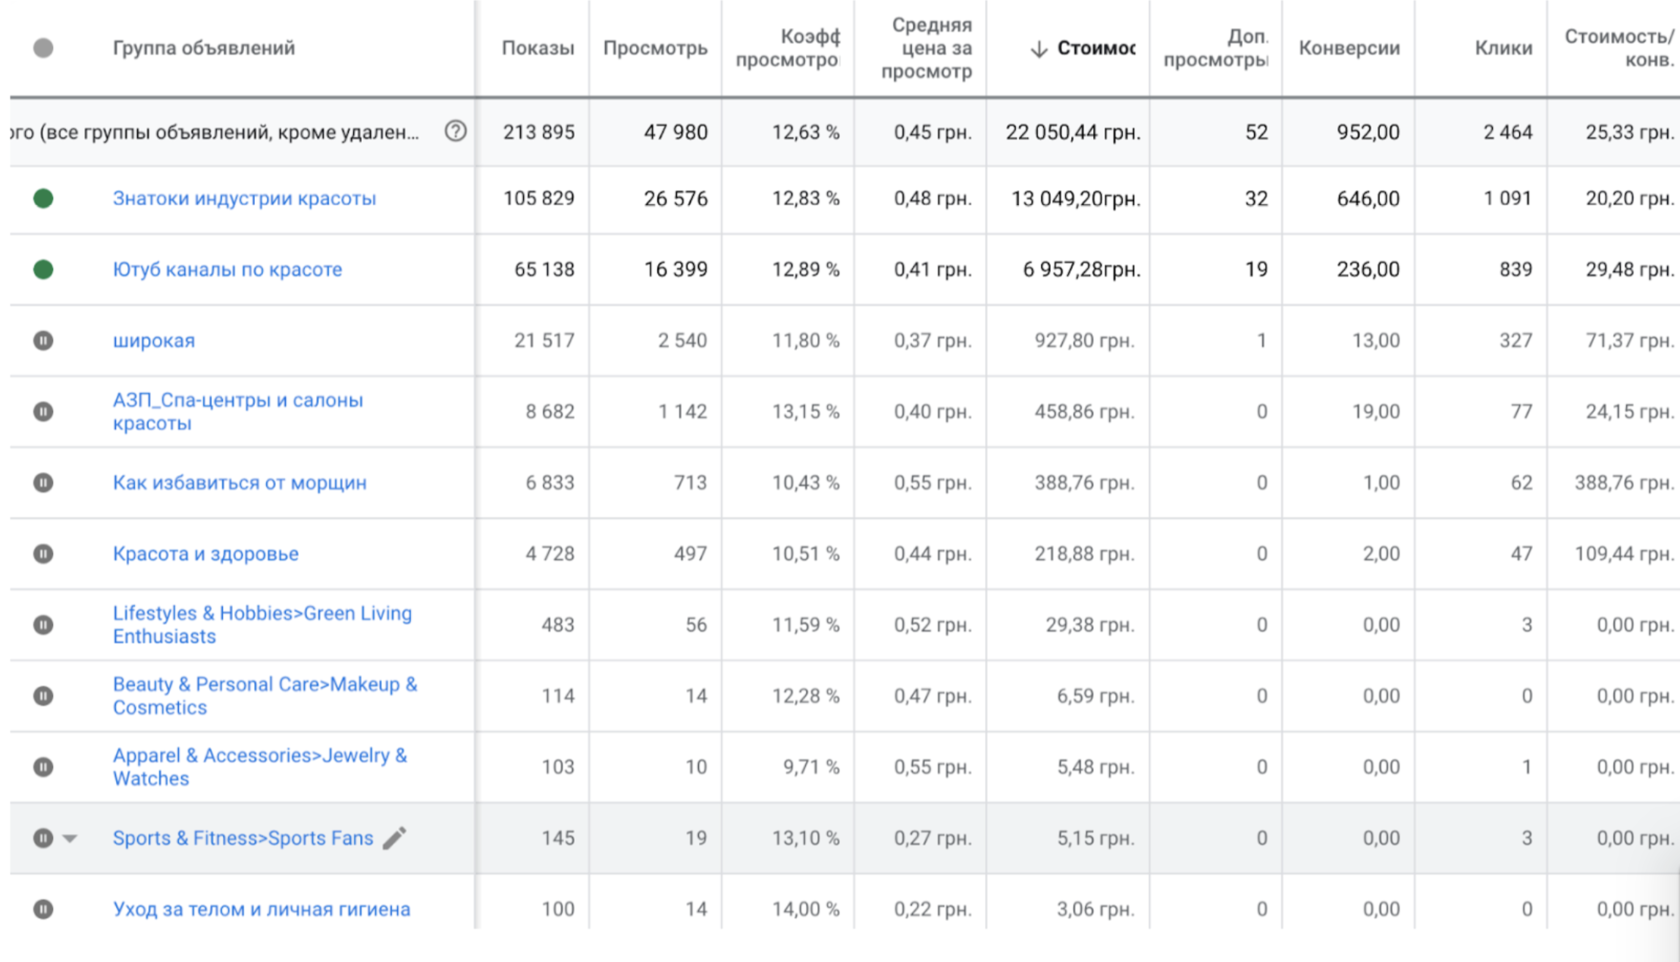This screenshot has width=1680, height=962.
Task: Click paused icon for Уход за телом row
Action: pyautogui.click(x=43, y=909)
